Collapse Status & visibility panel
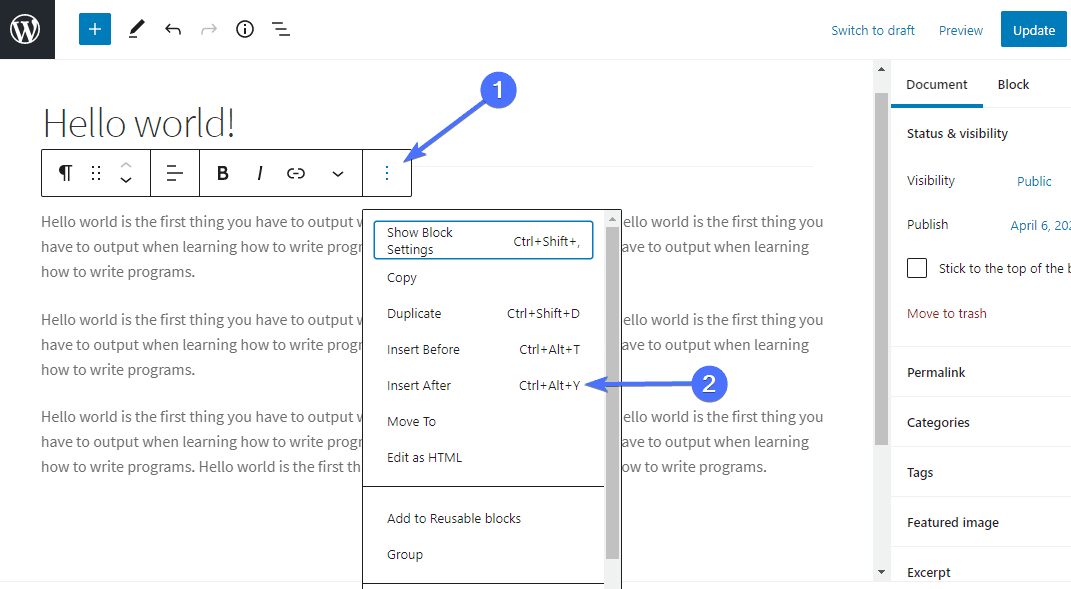This screenshot has width=1071, height=589. (x=981, y=133)
